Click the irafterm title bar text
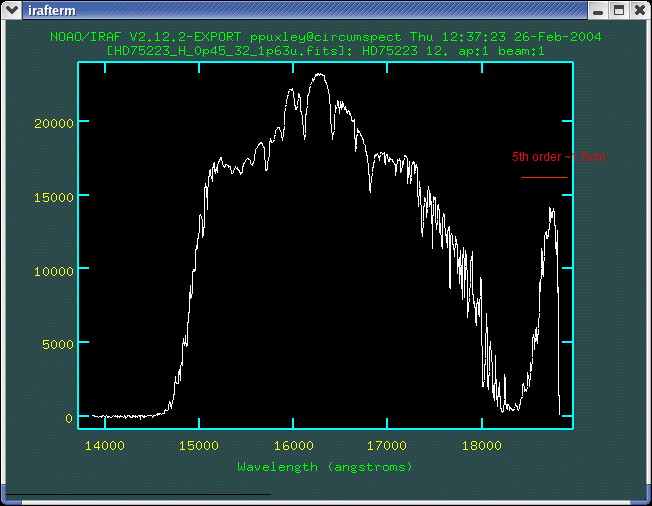Image resolution: width=652 pixels, height=506 pixels. pyautogui.click(x=52, y=10)
